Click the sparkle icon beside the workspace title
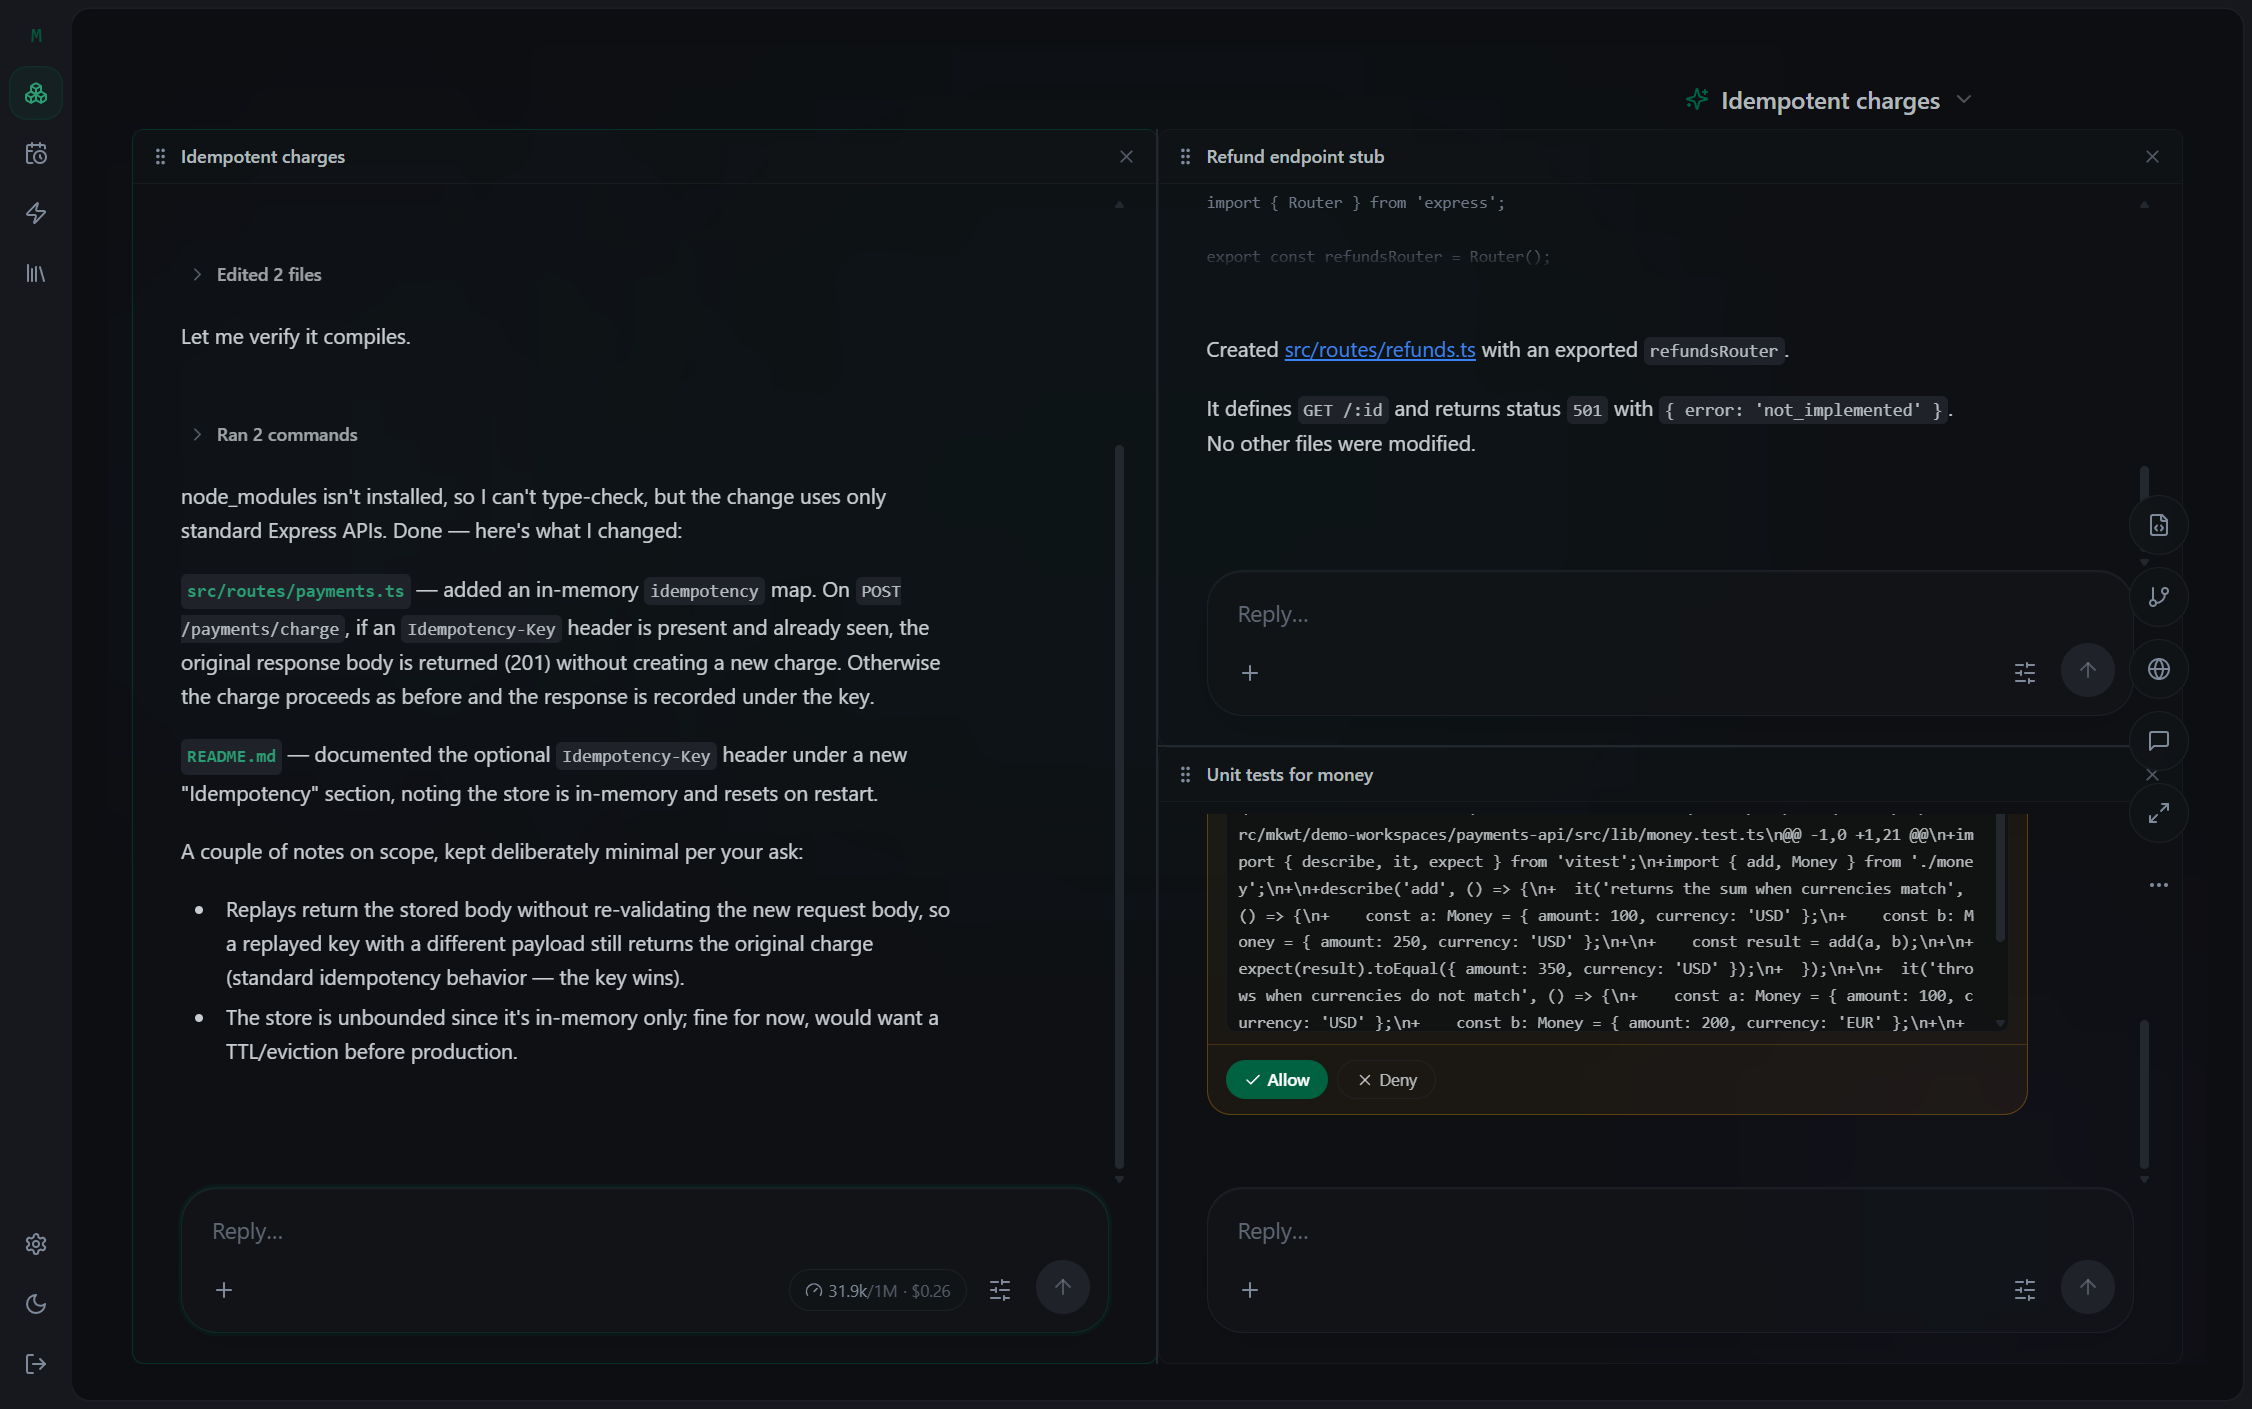This screenshot has width=2252, height=1409. 1697,99
